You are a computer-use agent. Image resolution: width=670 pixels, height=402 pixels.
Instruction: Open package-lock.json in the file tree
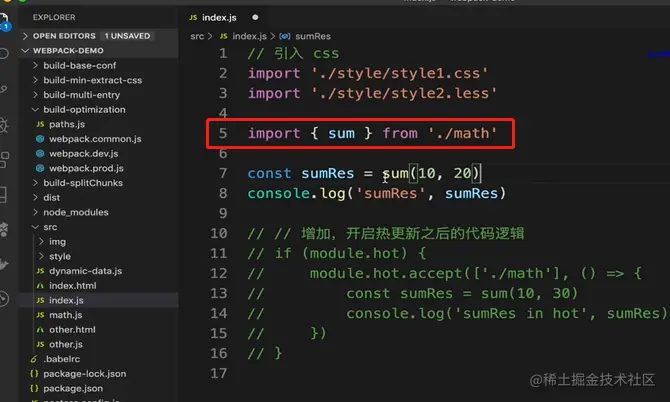point(85,374)
